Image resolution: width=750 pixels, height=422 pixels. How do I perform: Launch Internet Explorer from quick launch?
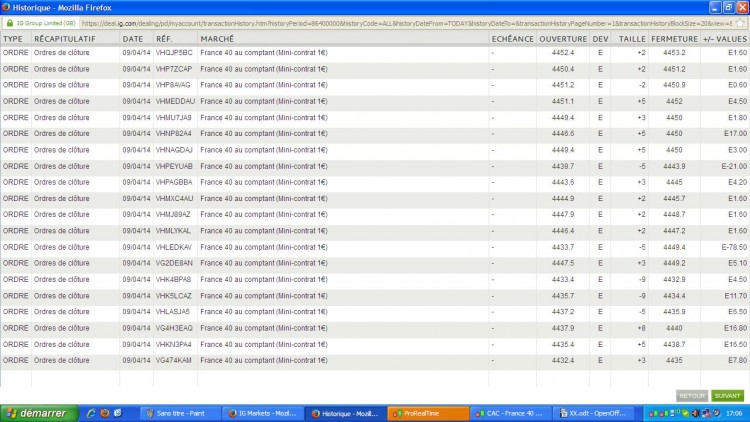tap(91, 413)
